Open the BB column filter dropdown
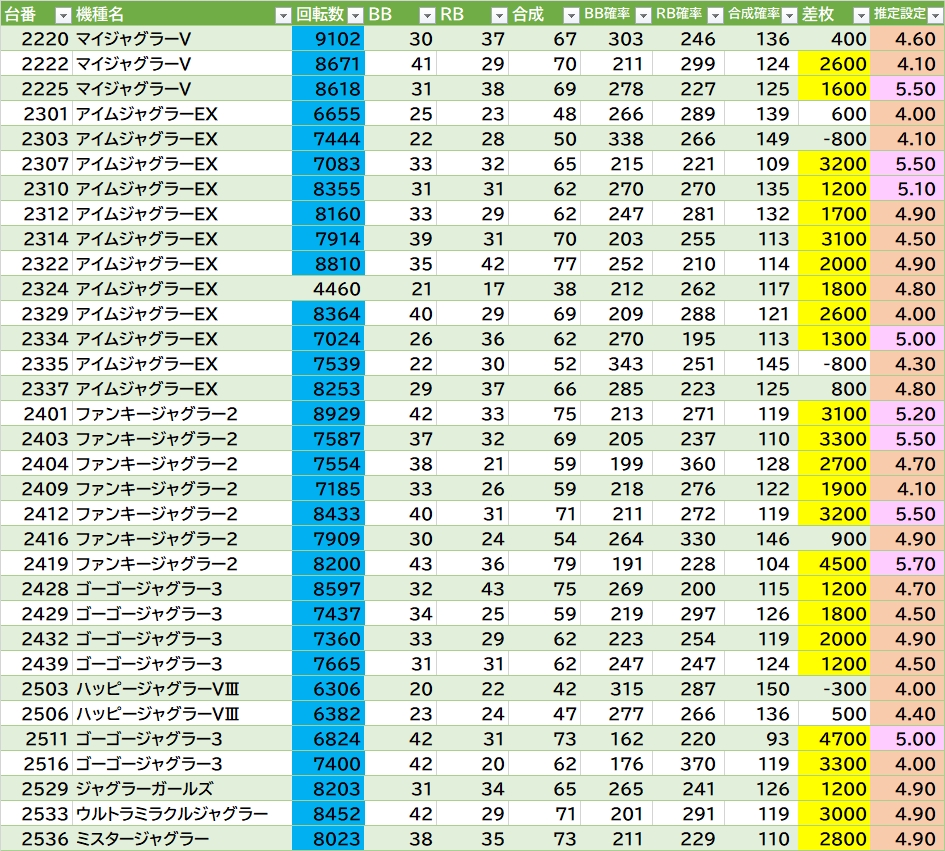 click(x=427, y=15)
